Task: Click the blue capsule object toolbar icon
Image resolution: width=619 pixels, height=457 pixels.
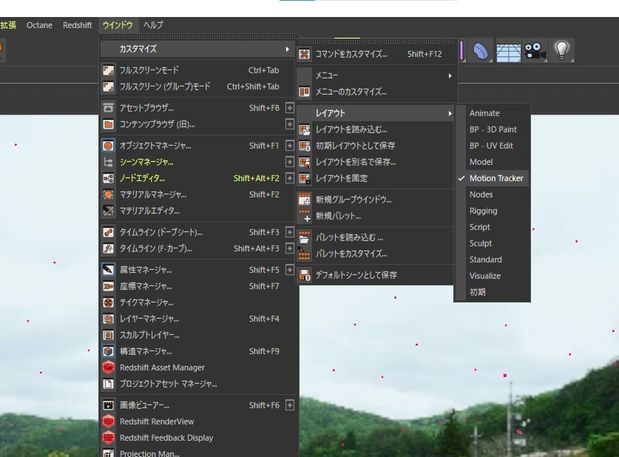Action: pyautogui.click(x=480, y=51)
